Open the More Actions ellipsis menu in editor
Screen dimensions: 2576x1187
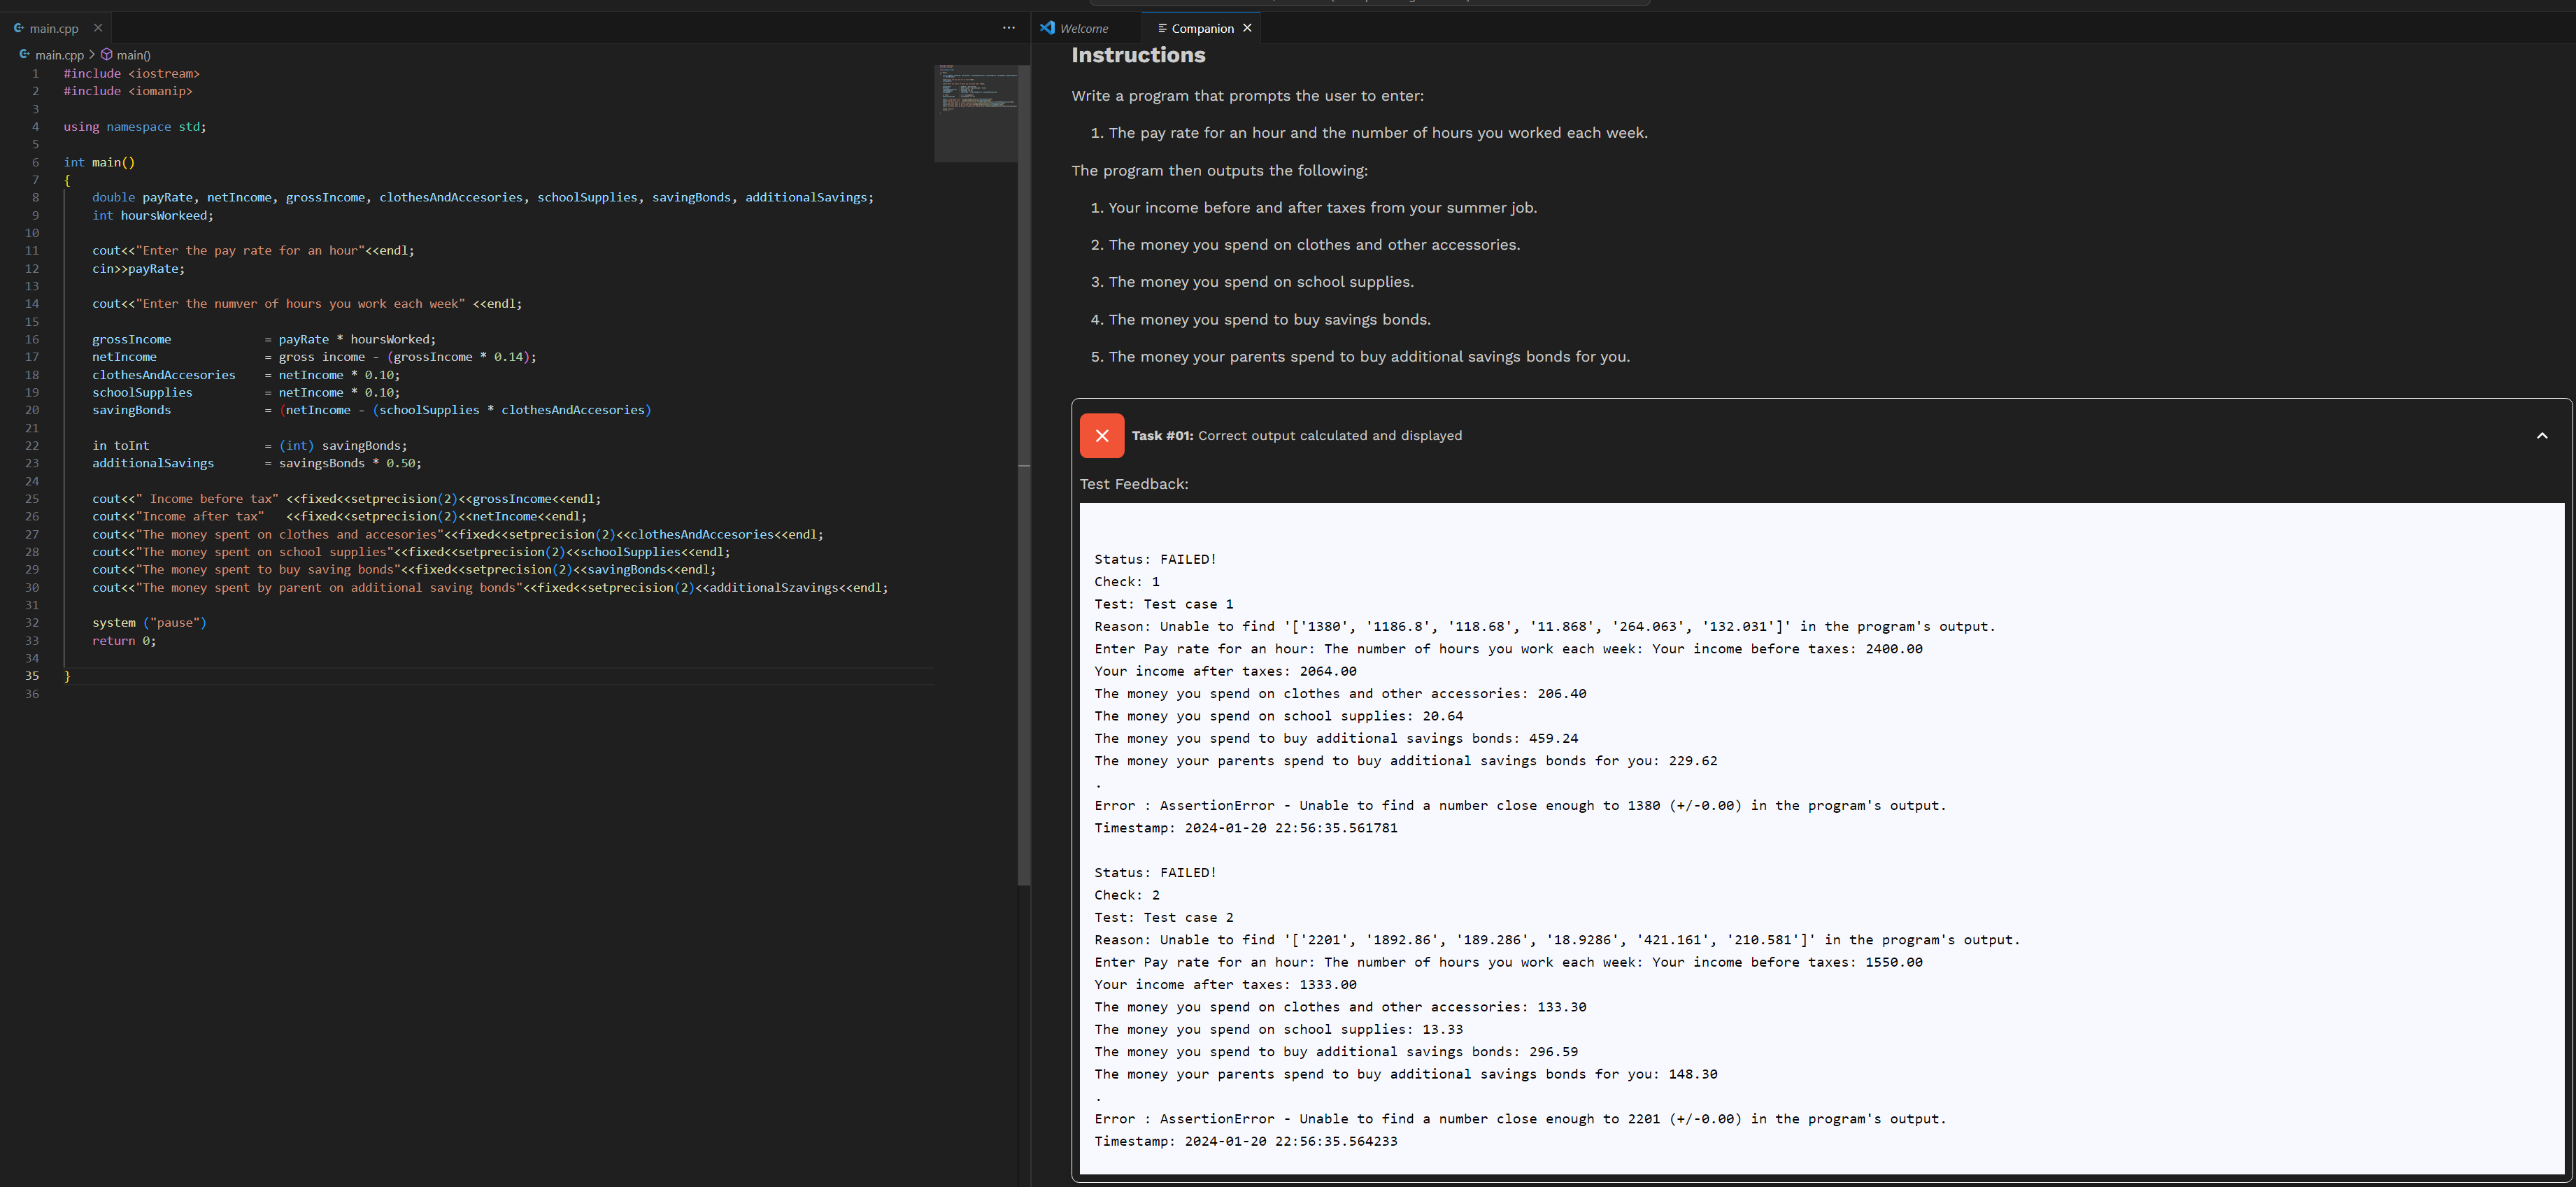(1008, 28)
